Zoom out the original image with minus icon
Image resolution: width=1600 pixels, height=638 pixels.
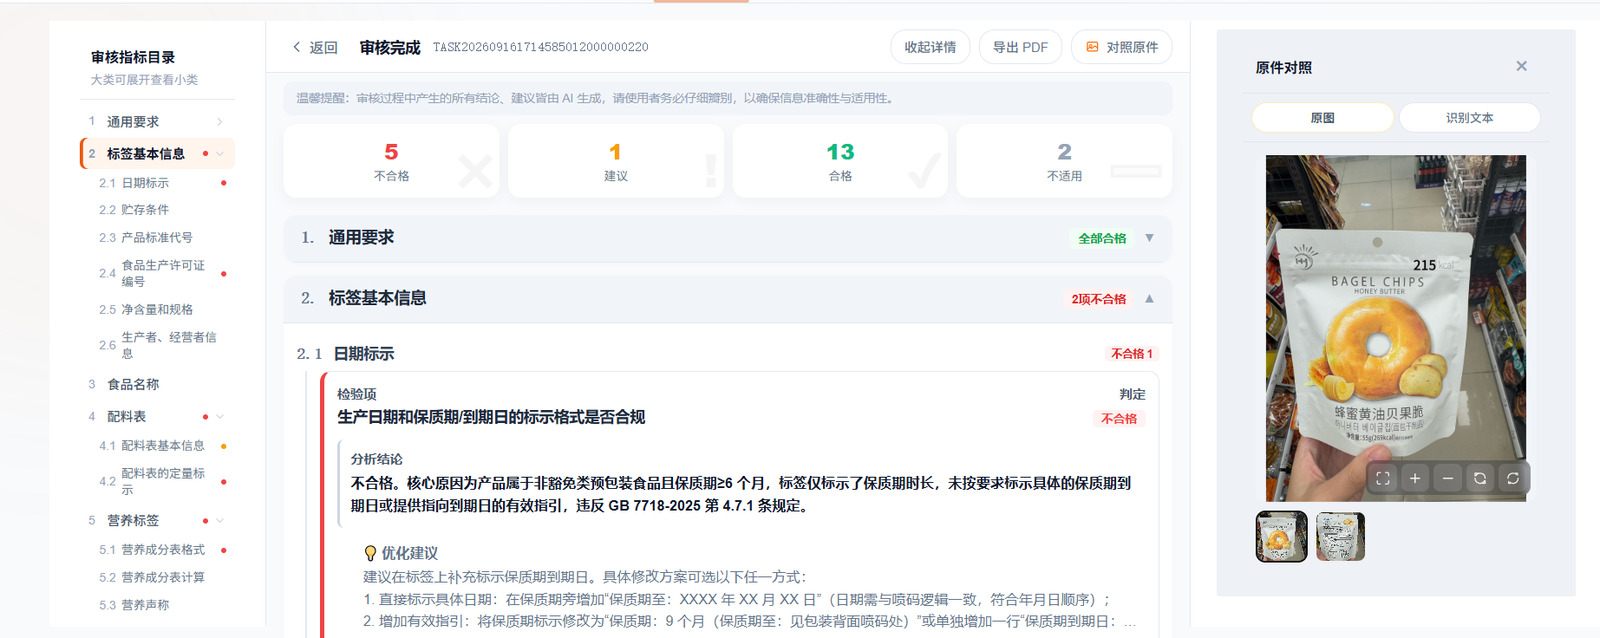(x=1447, y=478)
